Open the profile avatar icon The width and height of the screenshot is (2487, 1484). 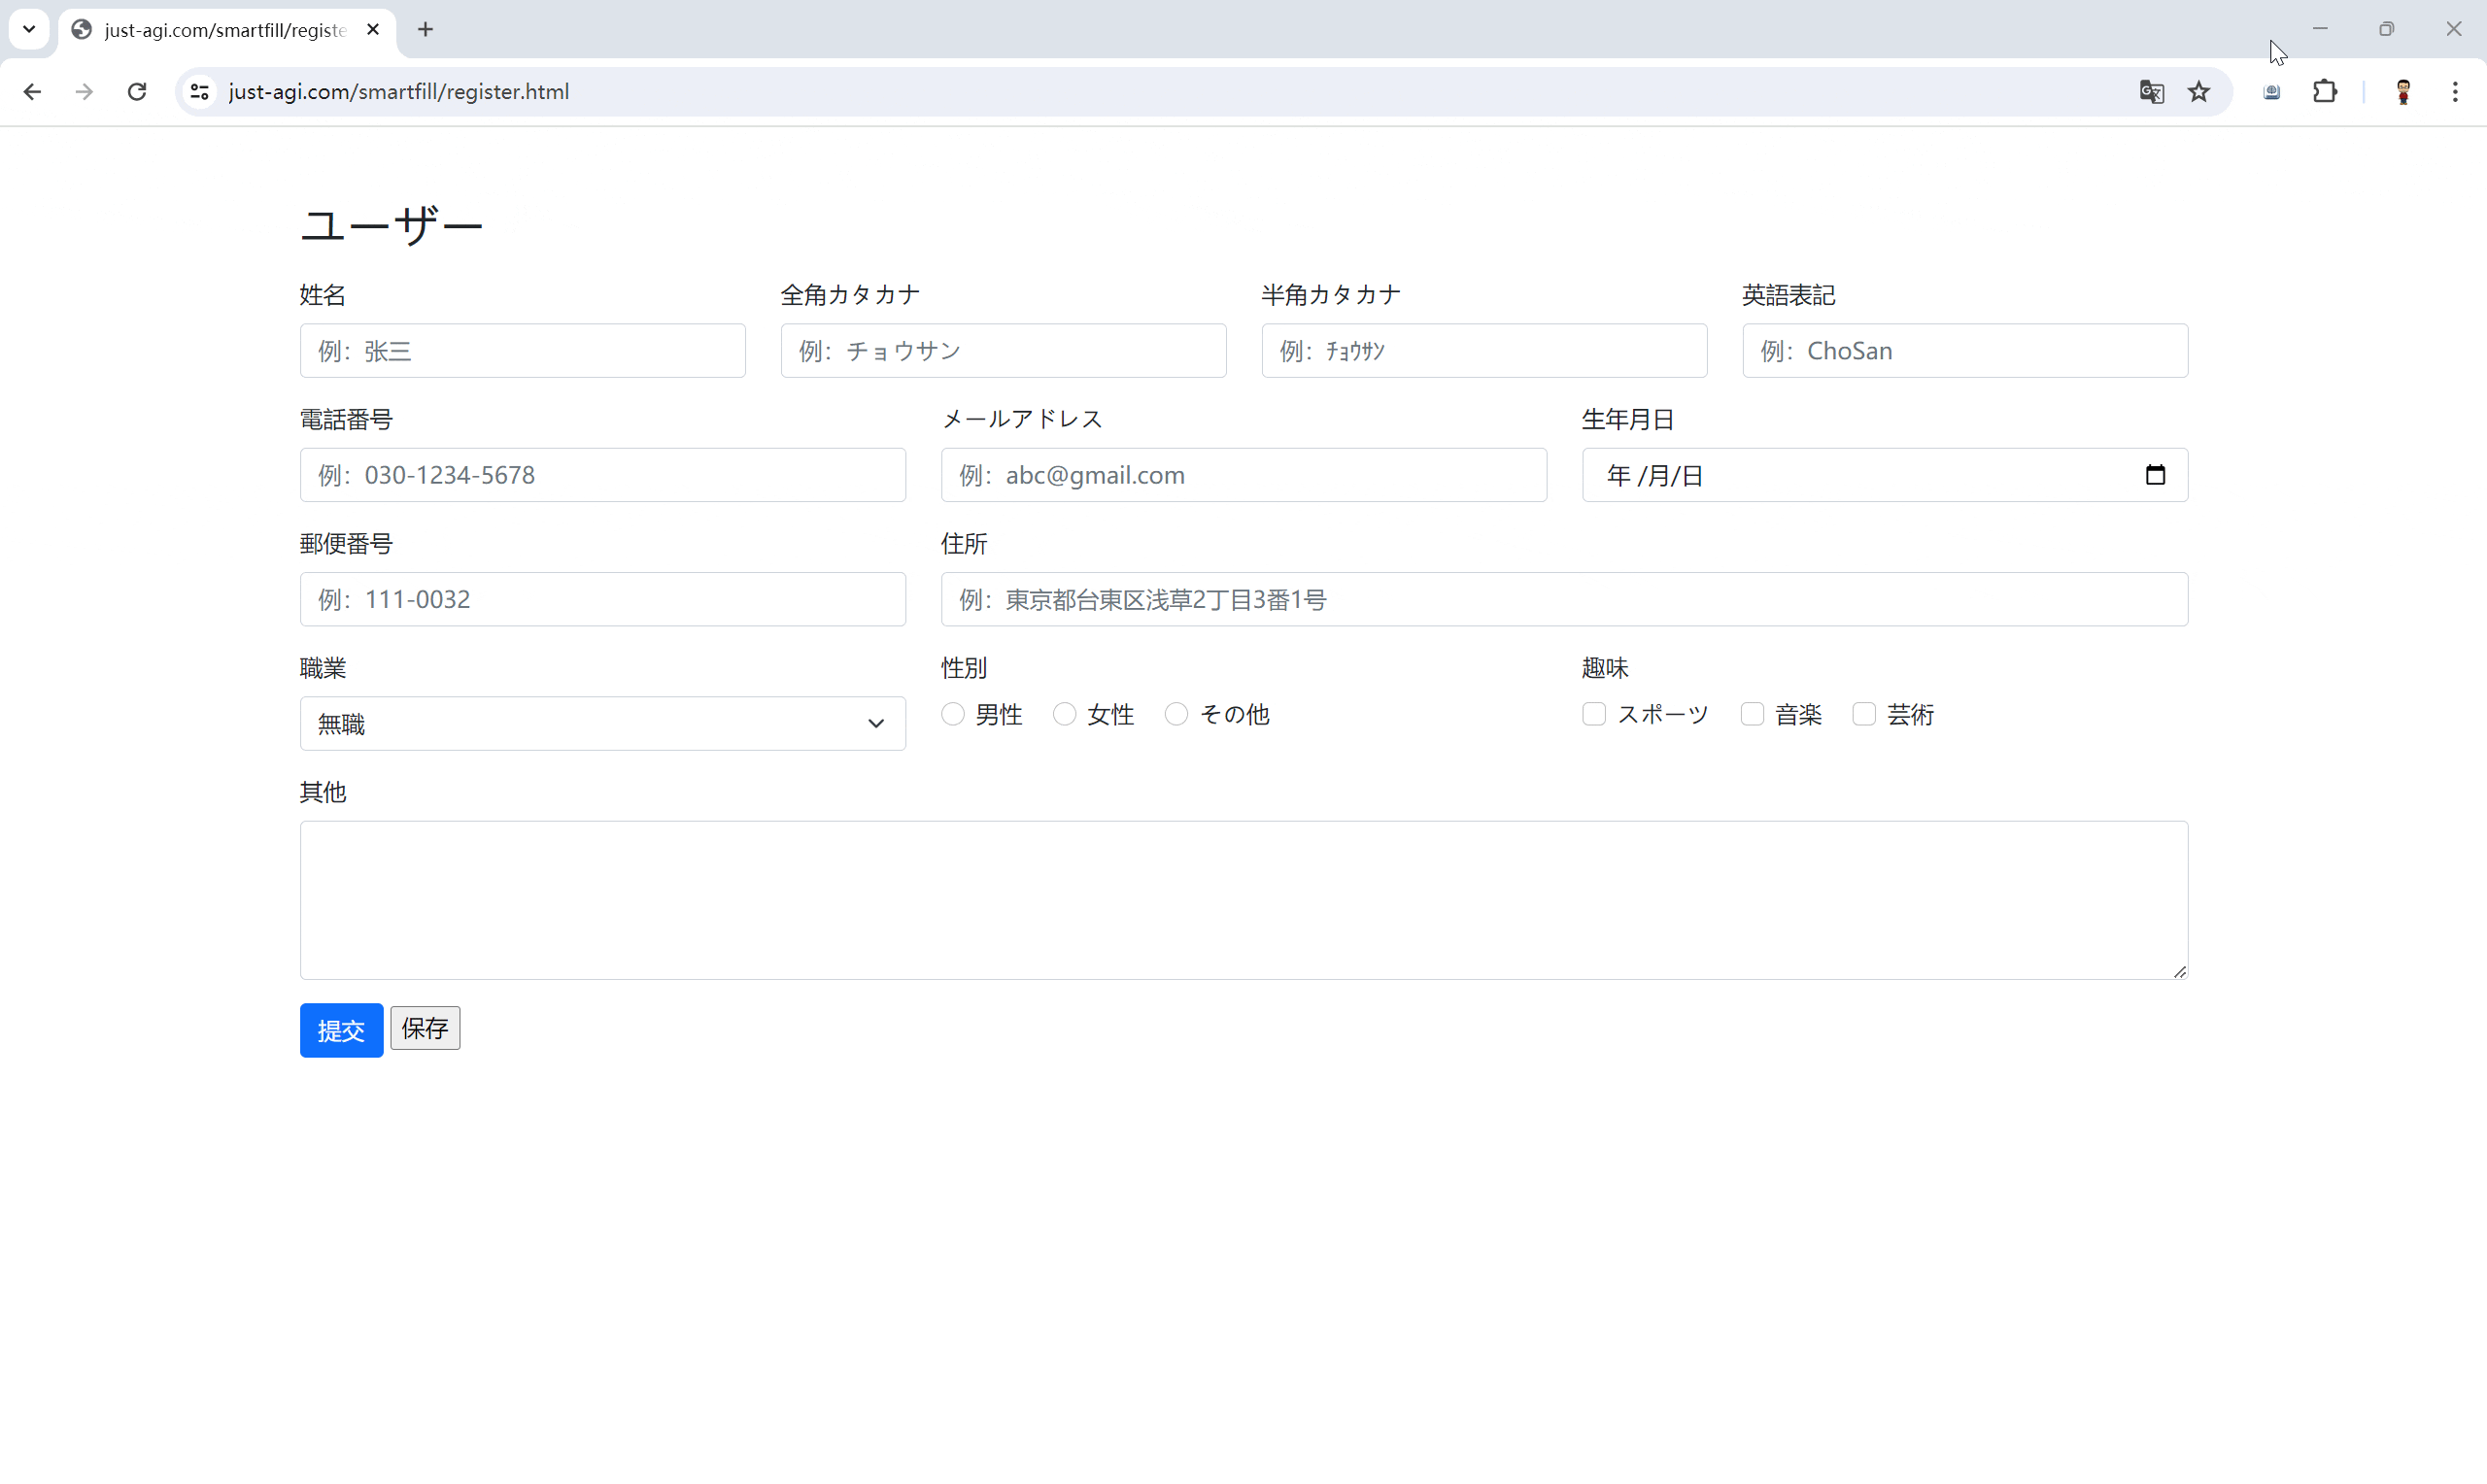(x=2403, y=92)
